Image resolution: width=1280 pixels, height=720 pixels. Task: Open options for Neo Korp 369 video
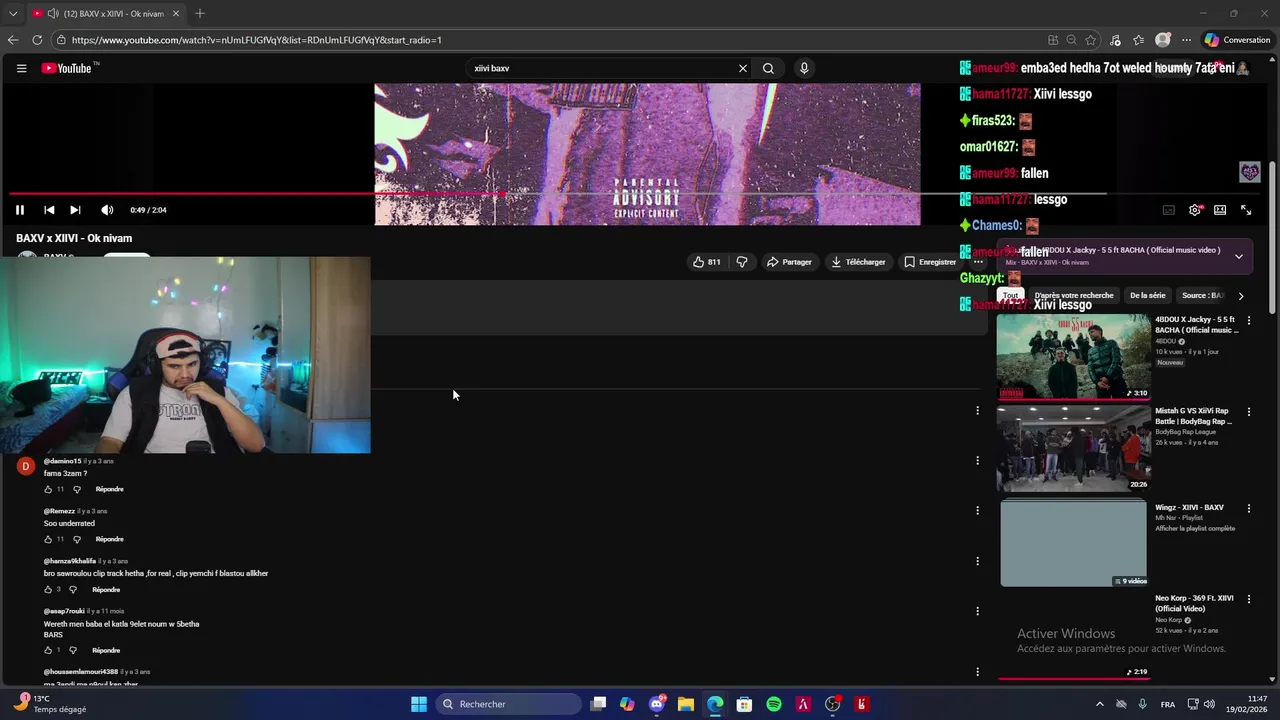pyautogui.click(x=1248, y=599)
